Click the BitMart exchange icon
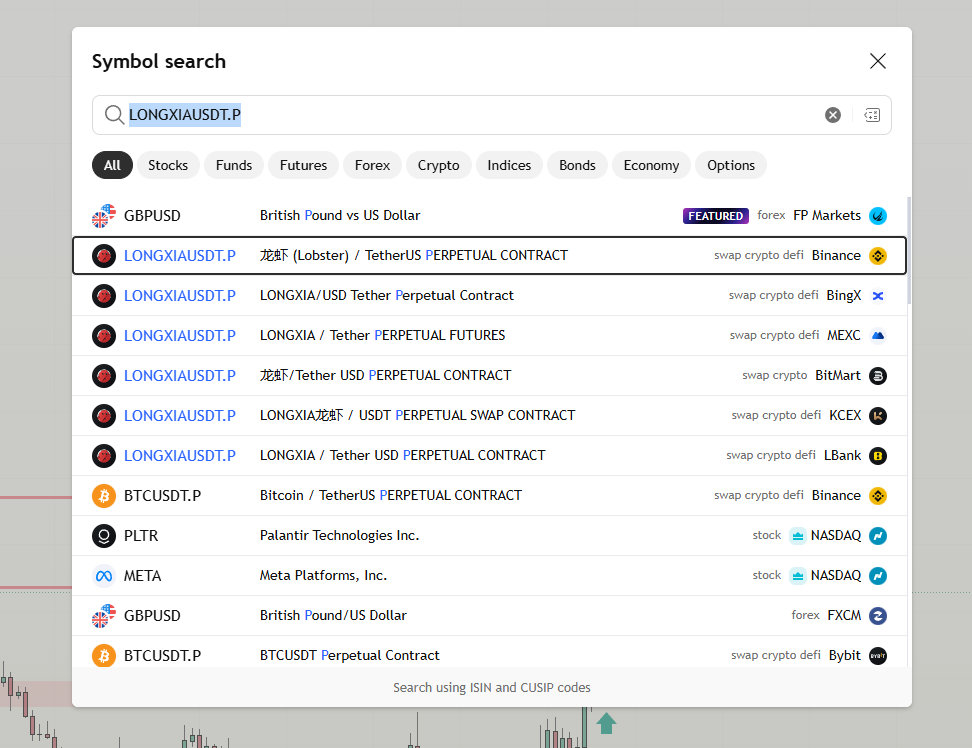972x748 pixels. 878,376
